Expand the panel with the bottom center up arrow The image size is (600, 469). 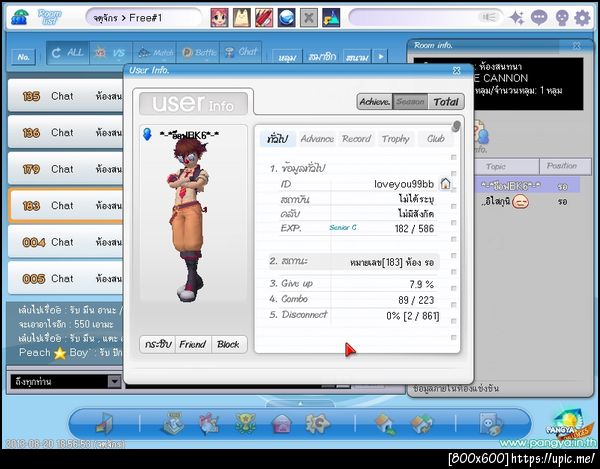coord(300,404)
